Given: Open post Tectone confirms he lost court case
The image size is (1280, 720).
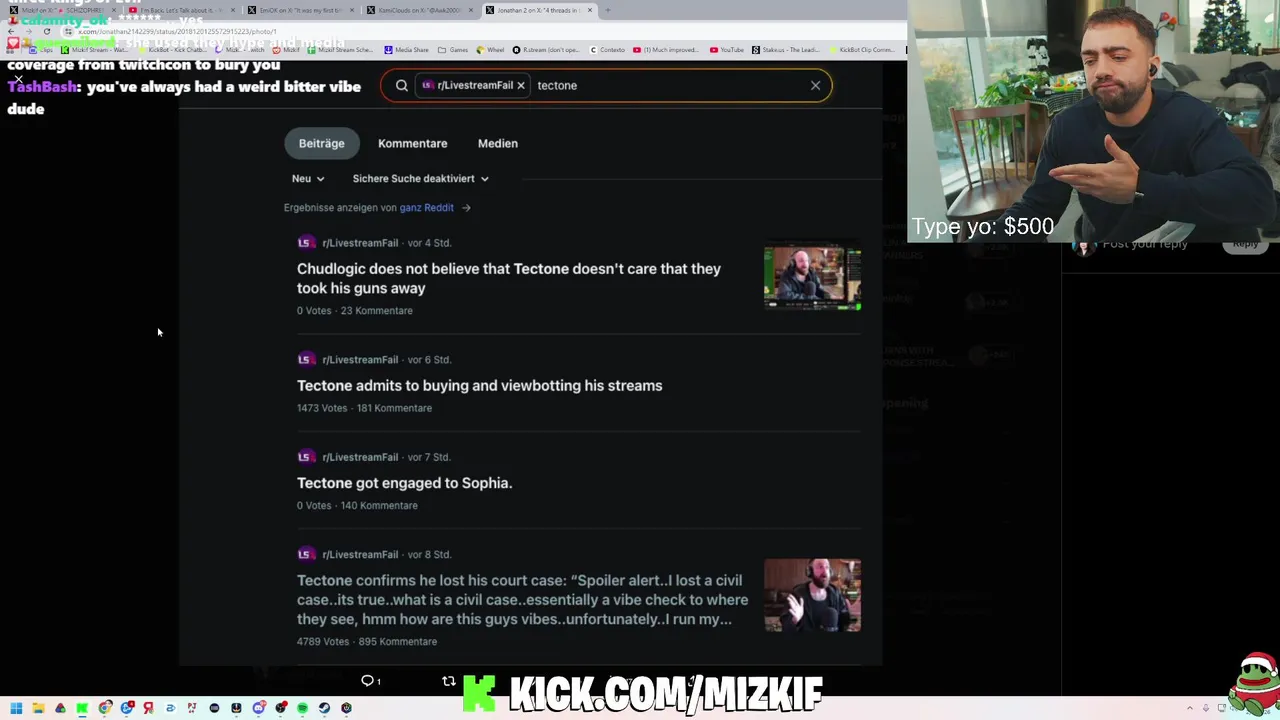Looking at the screenshot, I should point(522,599).
